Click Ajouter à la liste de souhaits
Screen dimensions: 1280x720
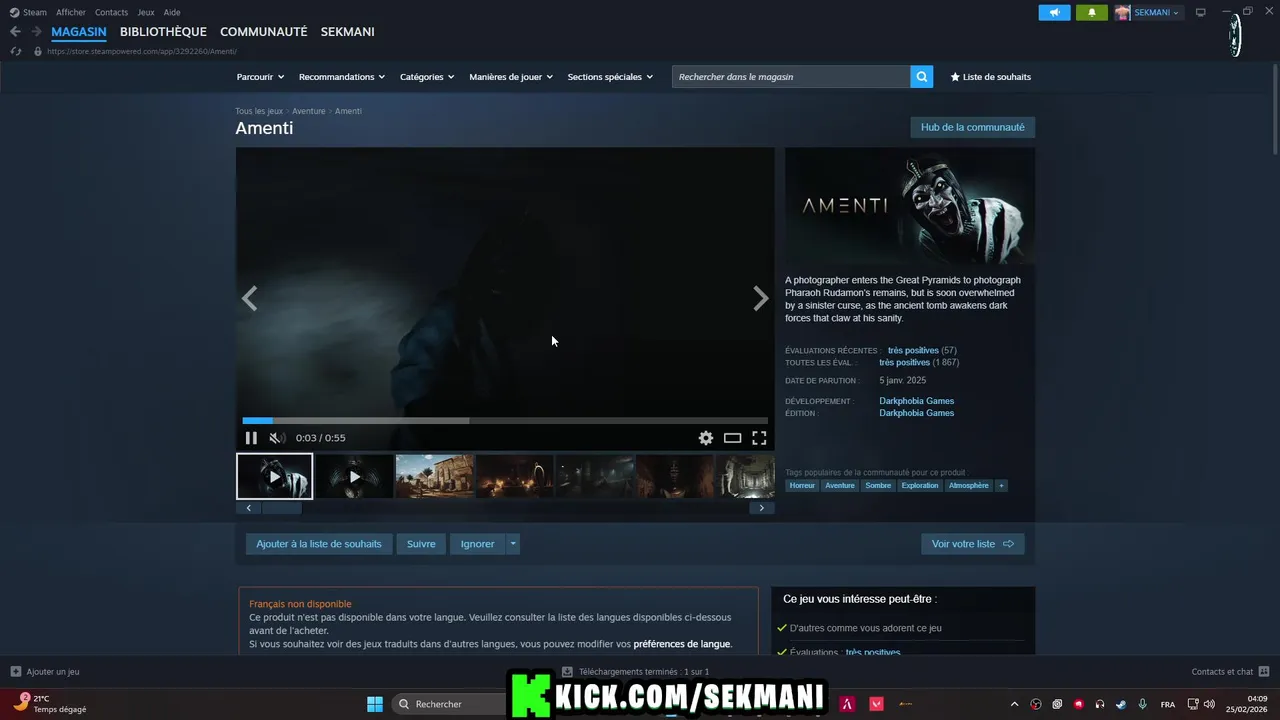coord(319,544)
